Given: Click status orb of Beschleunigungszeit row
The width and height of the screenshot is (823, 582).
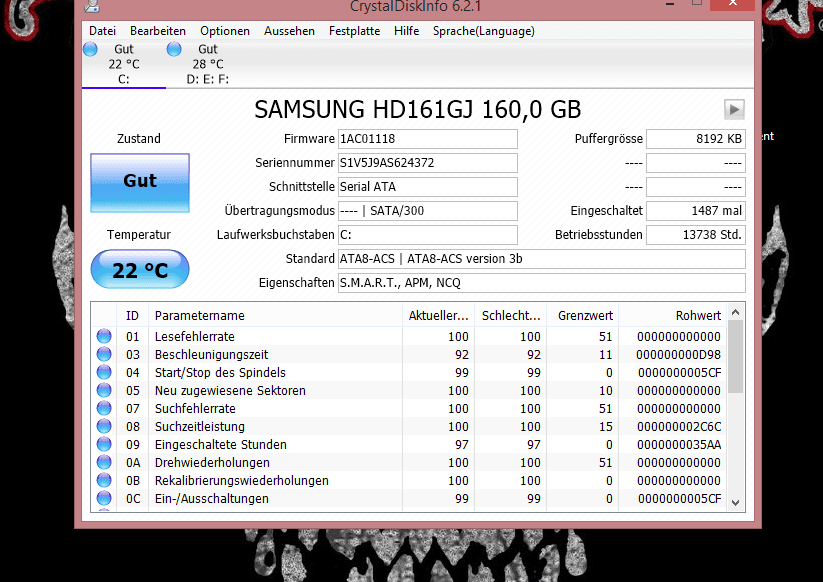Looking at the screenshot, I should click(x=104, y=354).
